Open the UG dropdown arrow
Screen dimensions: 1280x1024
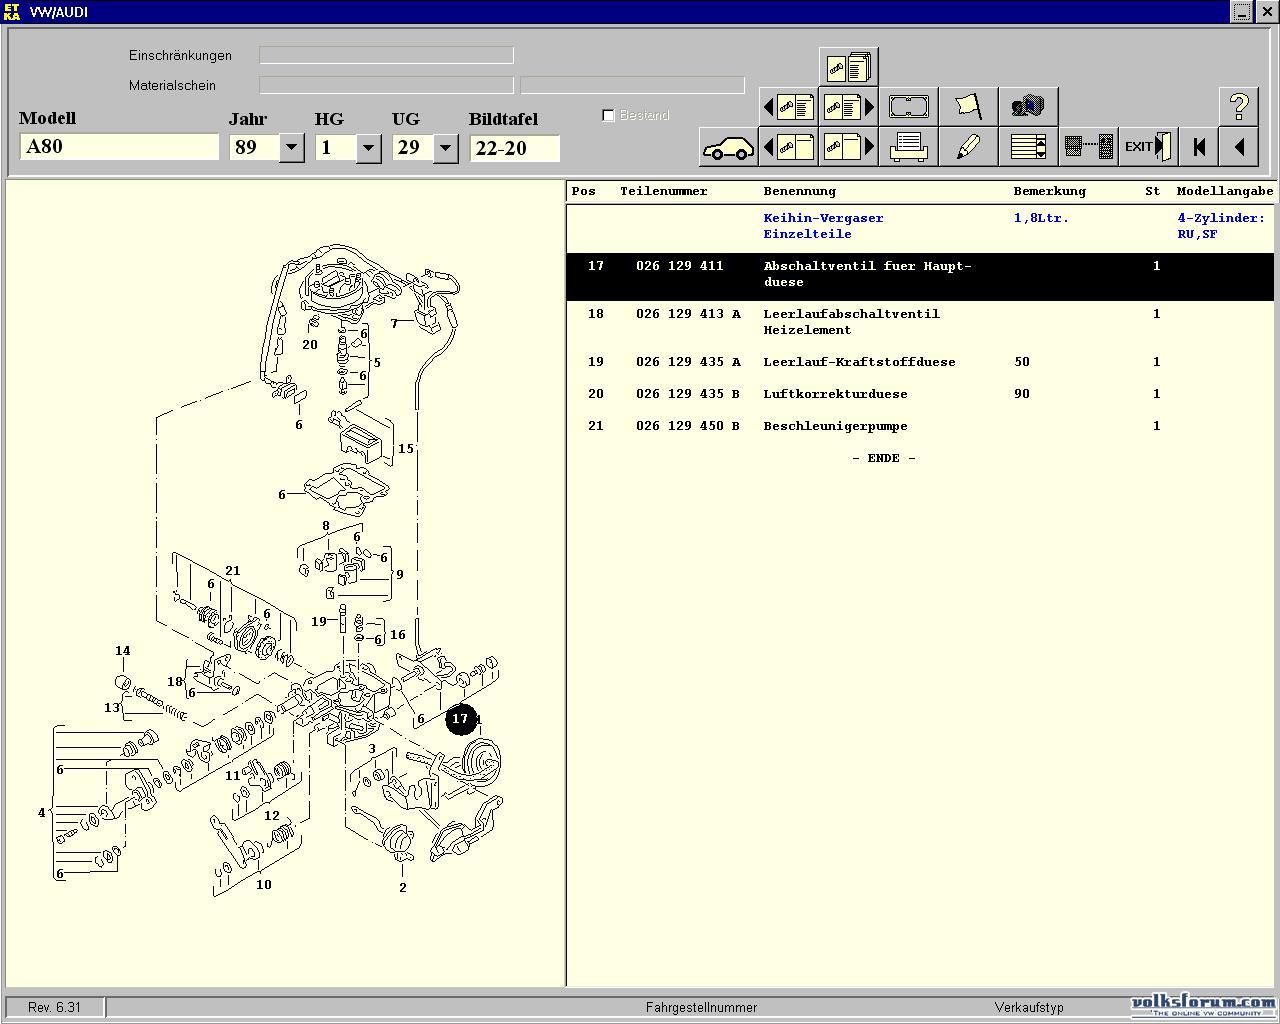445,148
